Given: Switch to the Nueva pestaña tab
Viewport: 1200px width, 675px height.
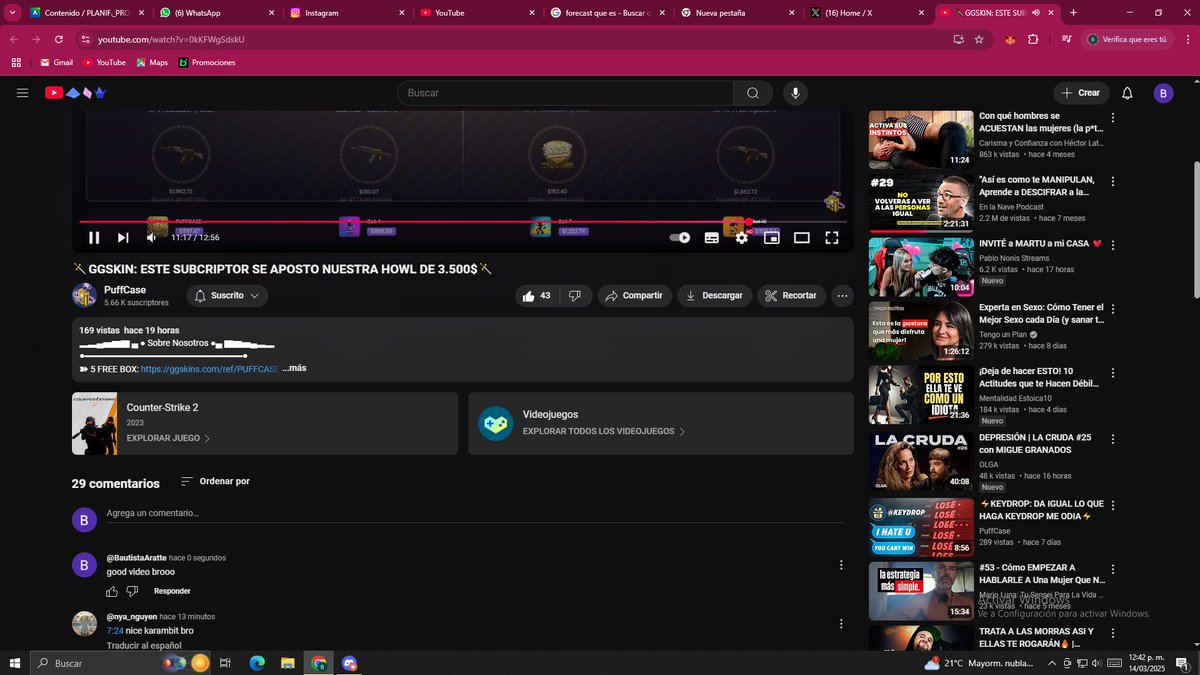Looking at the screenshot, I should tap(738, 13).
